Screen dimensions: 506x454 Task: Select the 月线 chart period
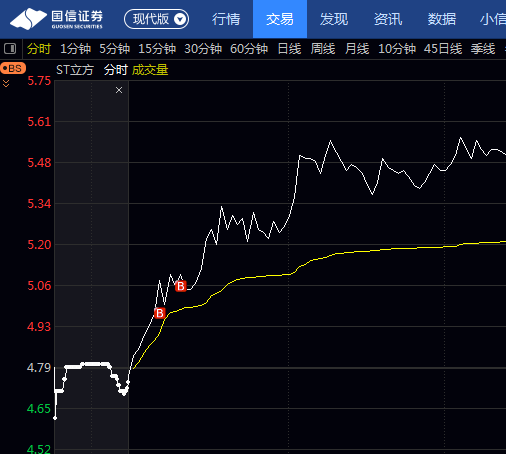click(x=357, y=49)
